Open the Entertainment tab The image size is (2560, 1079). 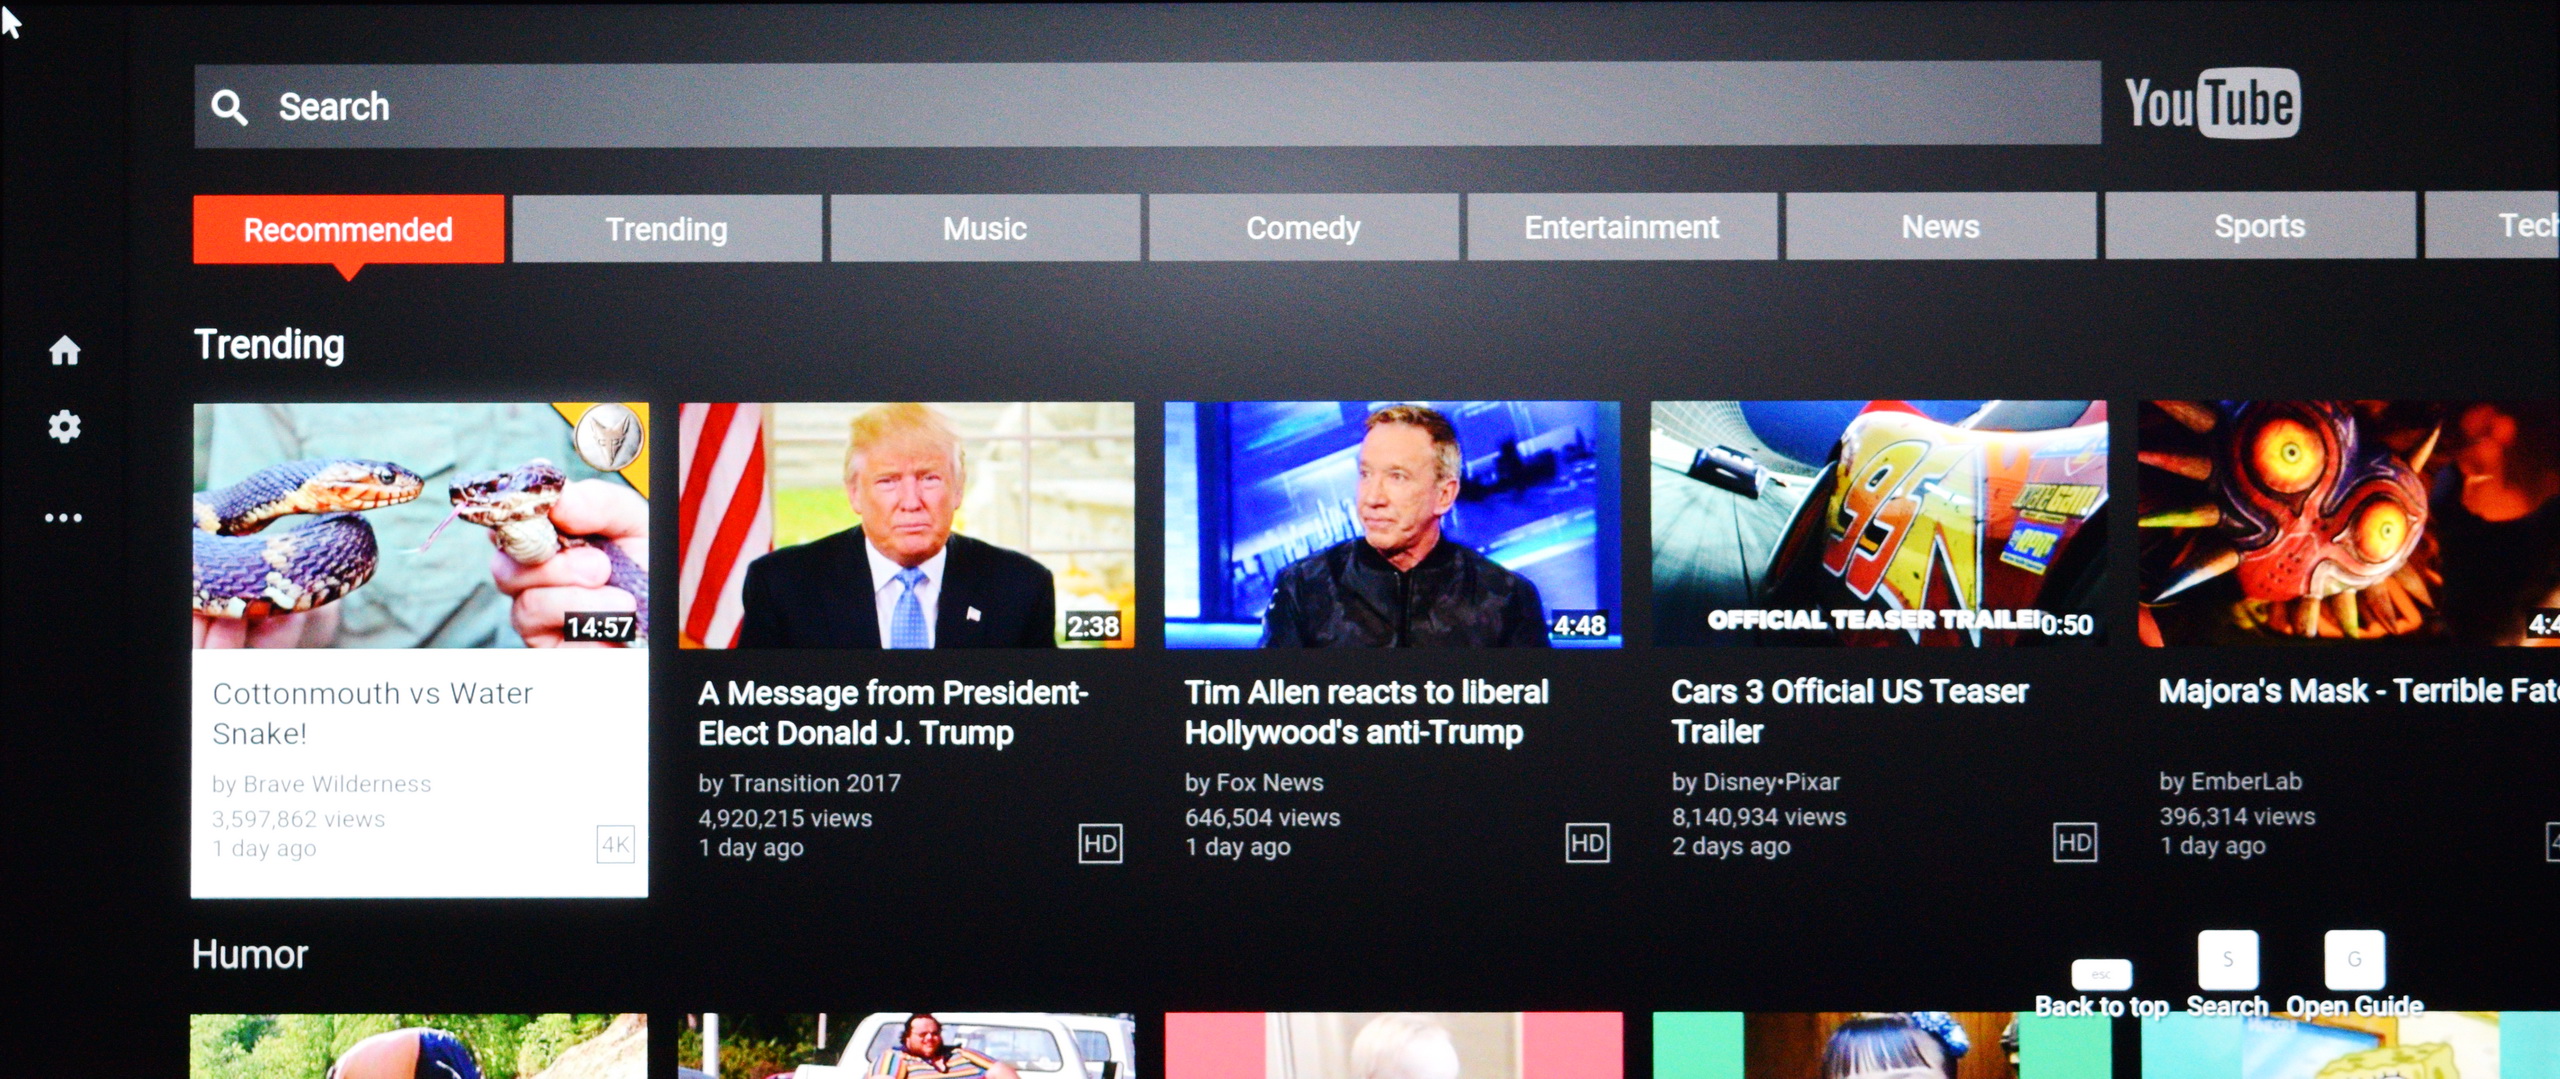pyautogui.click(x=1622, y=227)
